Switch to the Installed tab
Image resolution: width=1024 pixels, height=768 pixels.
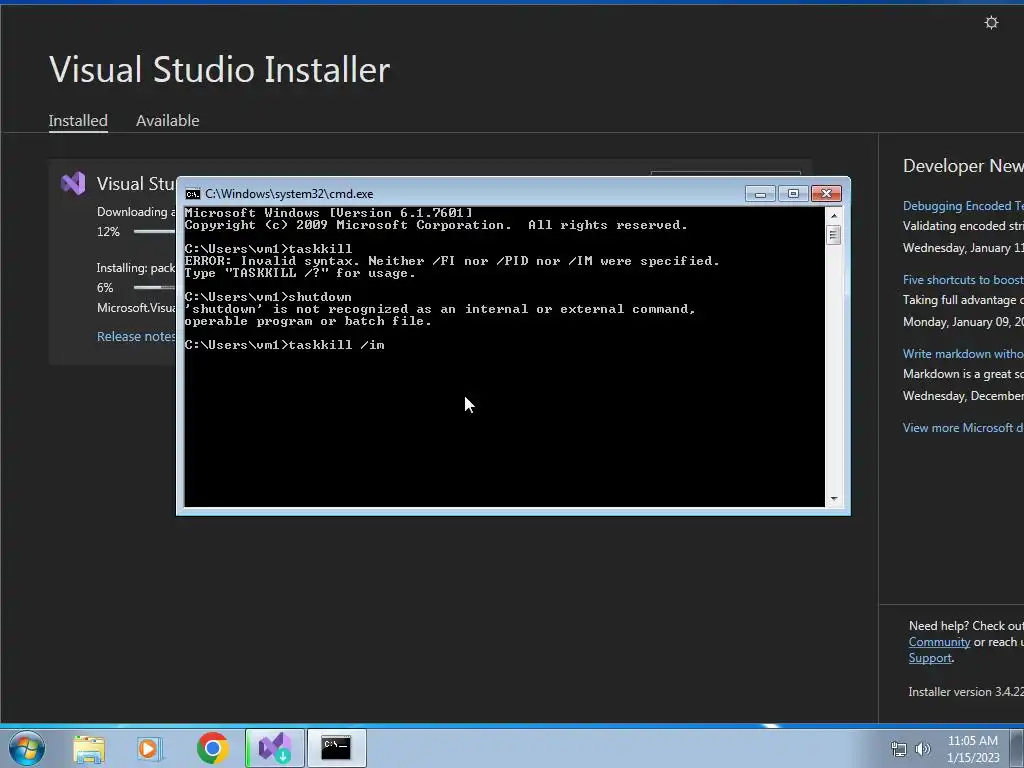pyautogui.click(x=78, y=121)
